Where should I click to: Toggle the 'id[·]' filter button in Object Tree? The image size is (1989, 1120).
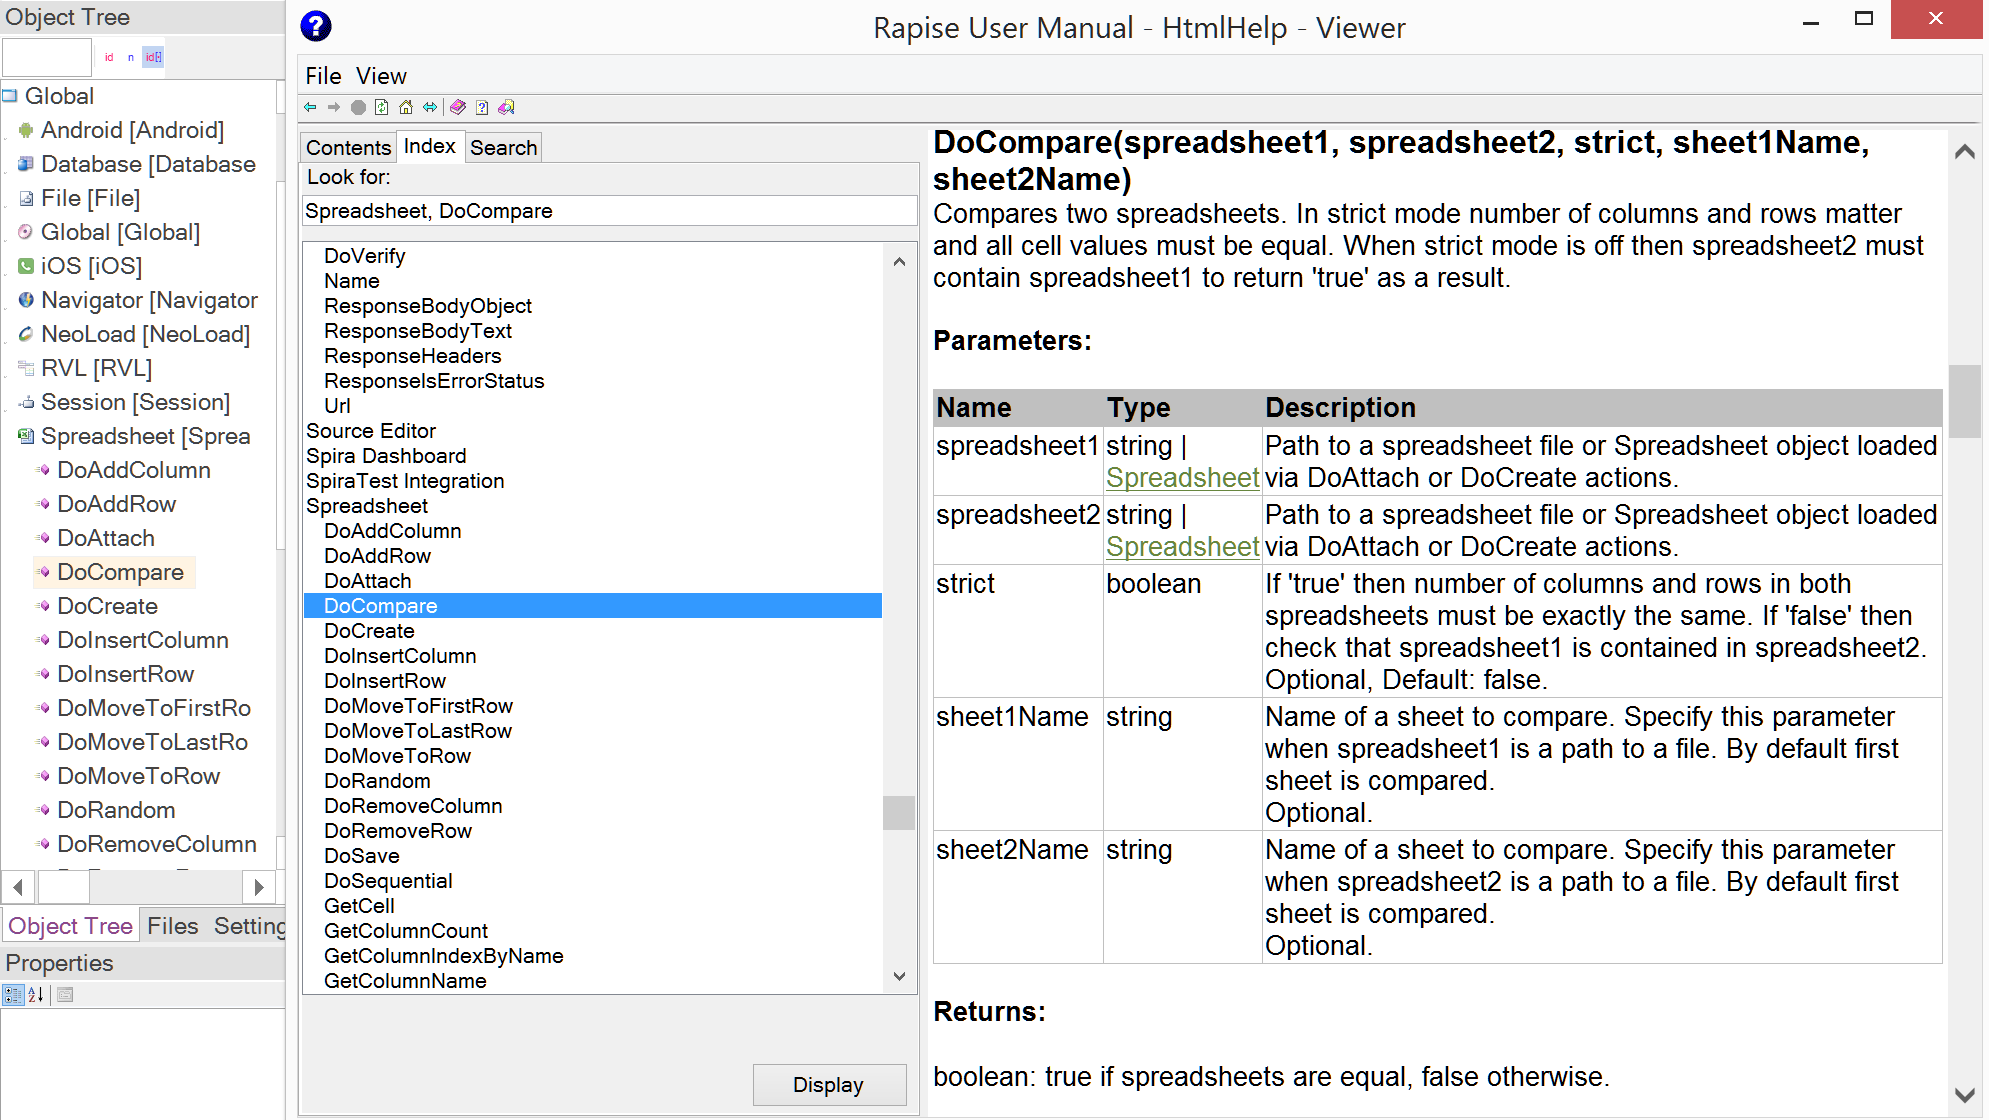[x=153, y=57]
